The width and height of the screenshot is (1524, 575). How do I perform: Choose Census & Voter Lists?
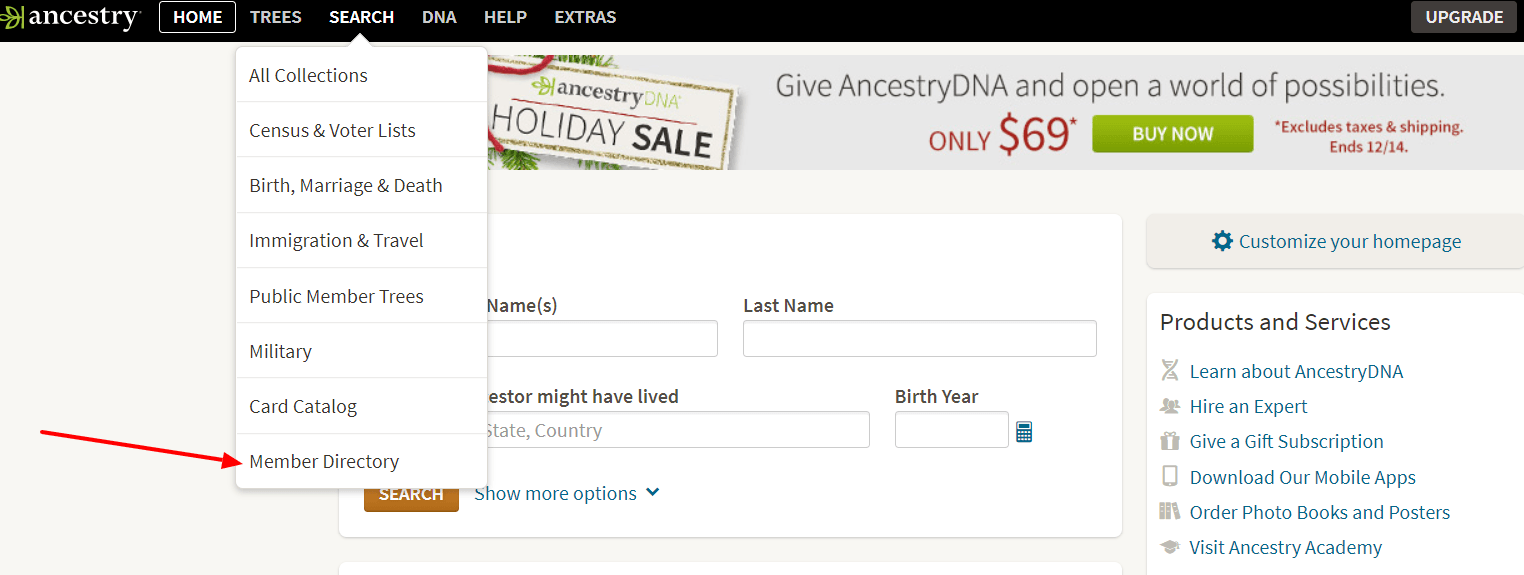(x=332, y=130)
